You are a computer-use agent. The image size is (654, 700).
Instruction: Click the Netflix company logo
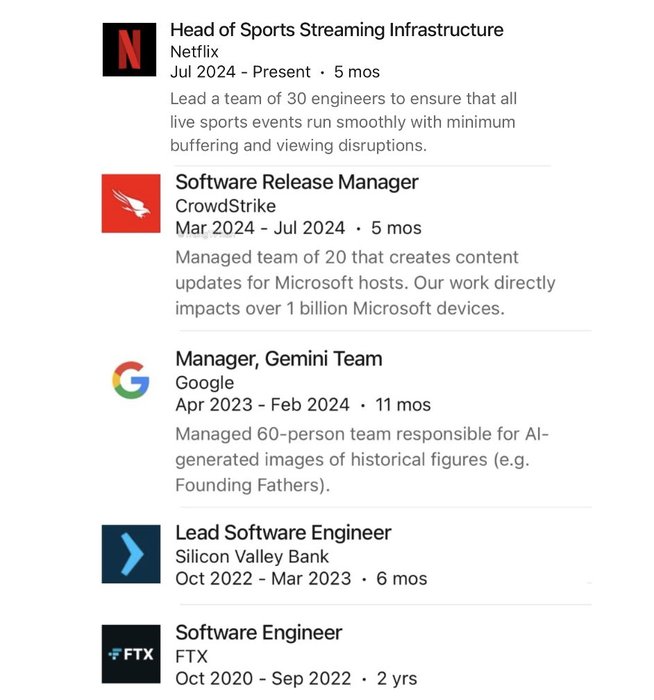[x=130, y=49]
